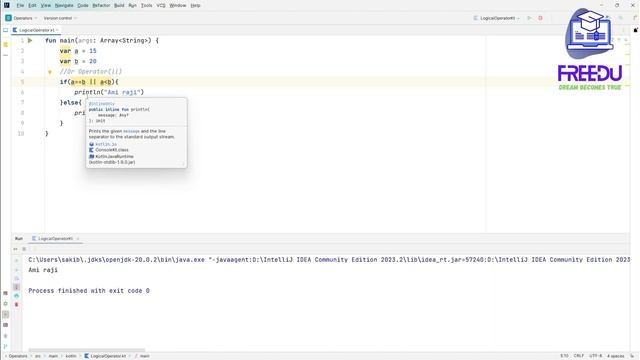The height and width of the screenshot is (360, 640).
Task: Open the LogicalOperatorKt run configuration dropdown
Action: pyautogui.click(x=497, y=18)
